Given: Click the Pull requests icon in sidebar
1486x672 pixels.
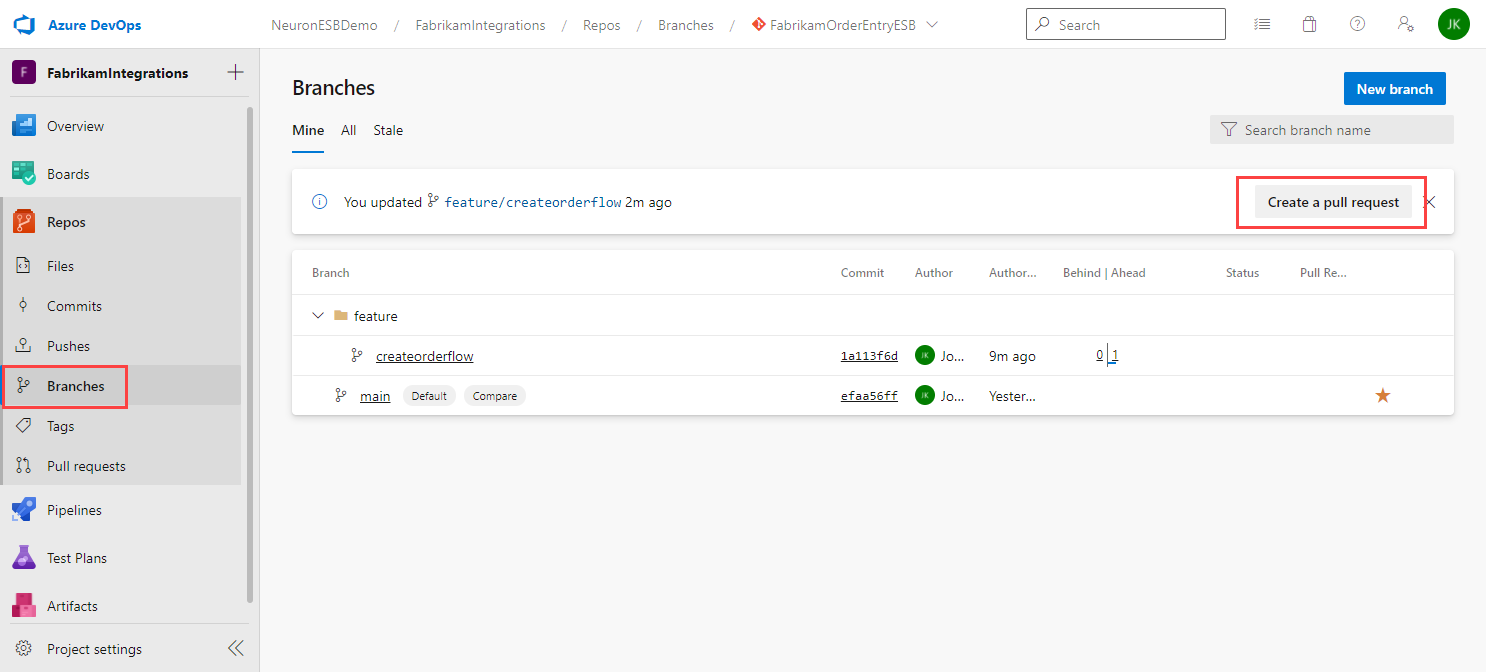Looking at the screenshot, I should [x=24, y=466].
